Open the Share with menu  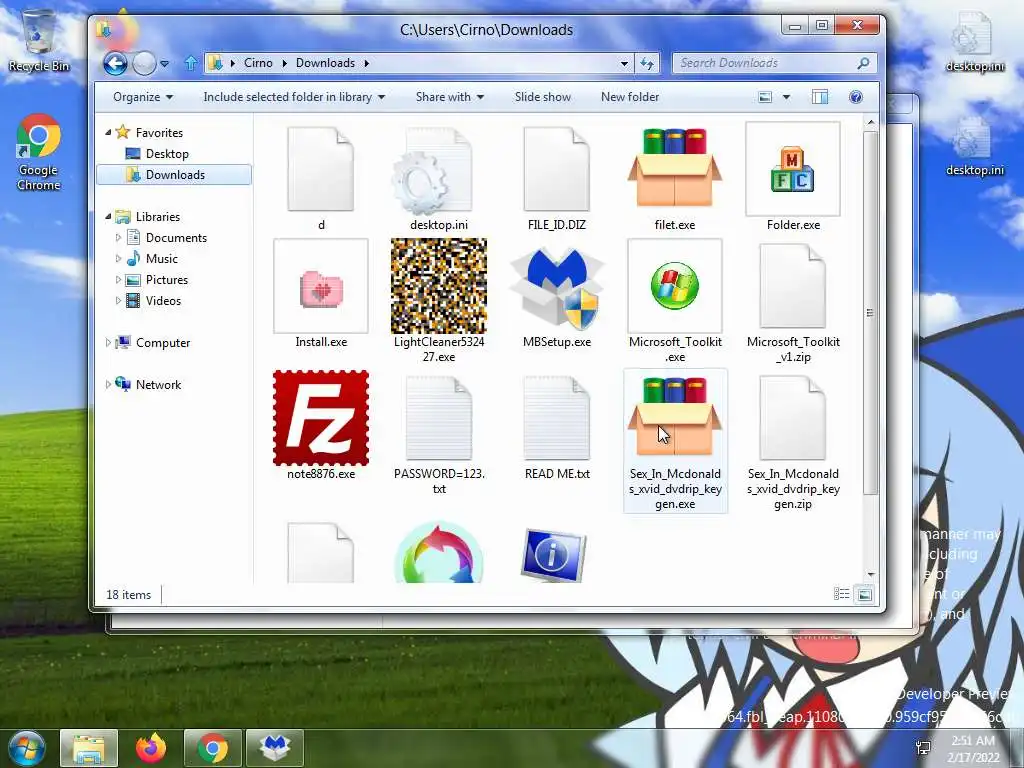450,97
